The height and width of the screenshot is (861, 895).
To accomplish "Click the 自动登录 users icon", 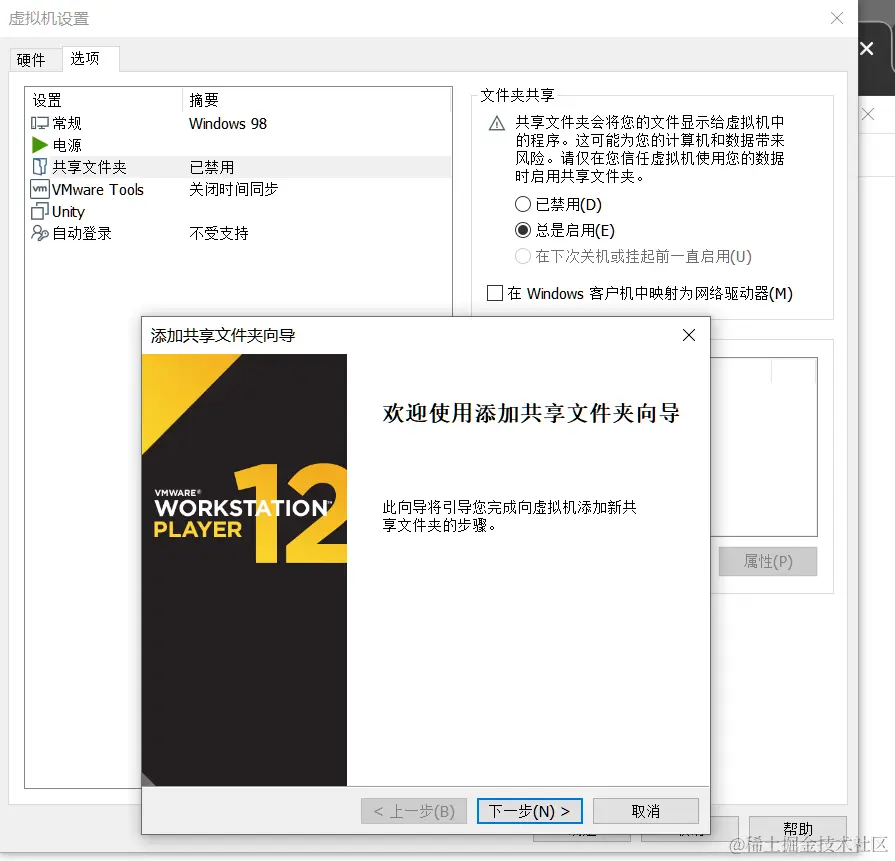I will click(x=39, y=233).
